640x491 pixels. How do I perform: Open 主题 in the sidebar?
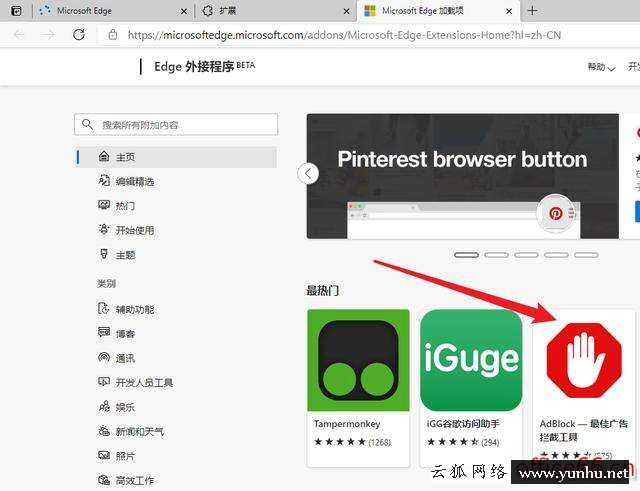(x=125, y=255)
